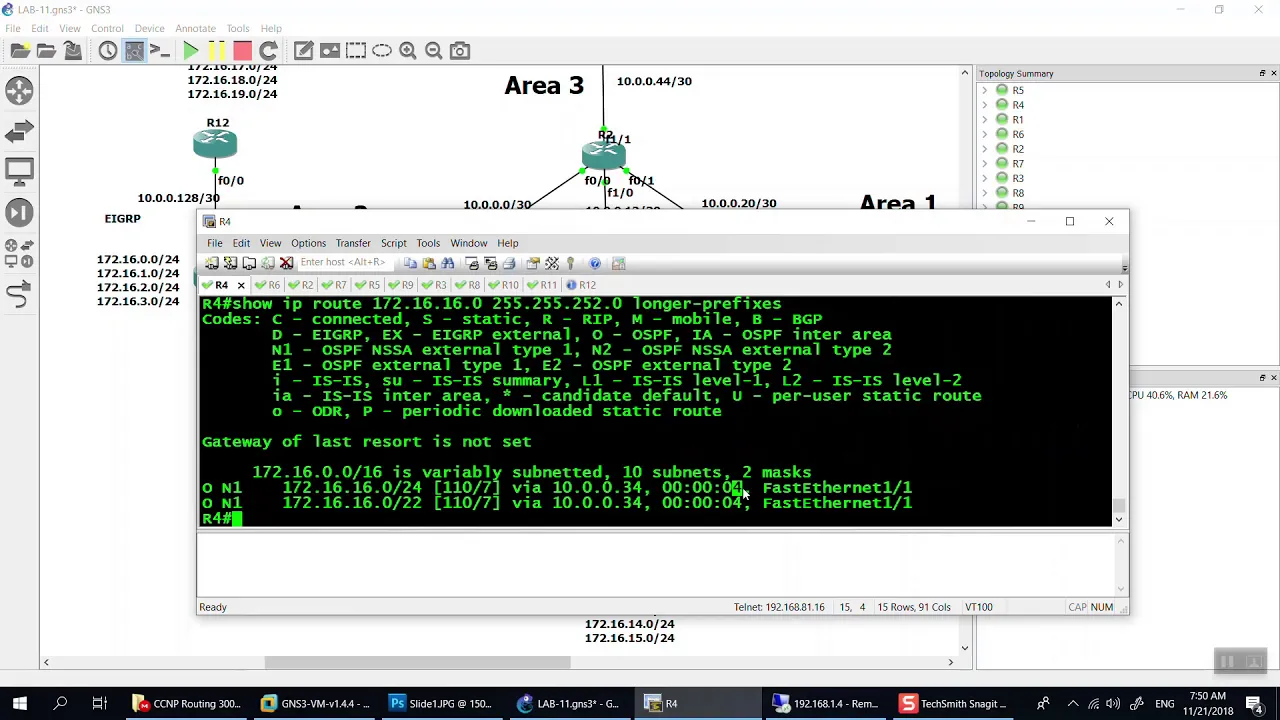This screenshot has width=1280, height=720.
Task: Switch to R10 session tab
Action: [x=504, y=285]
